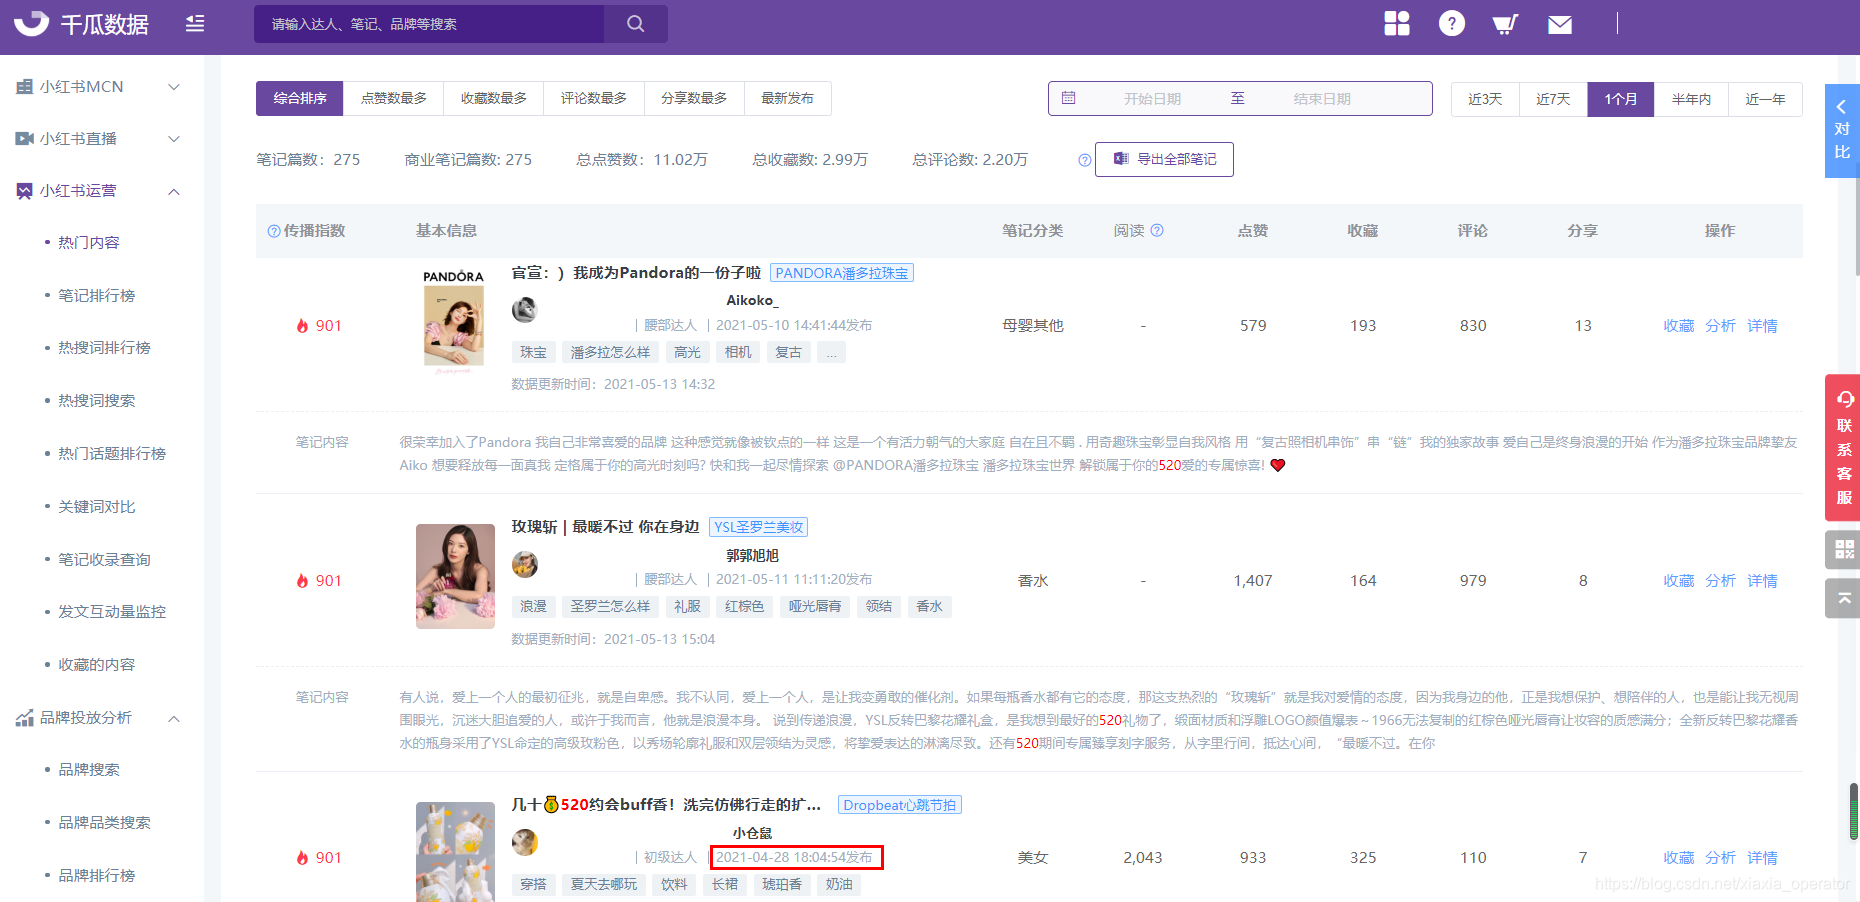Open the Pandora note thumbnail
The height and width of the screenshot is (902, 1860).
pos(454,322)
